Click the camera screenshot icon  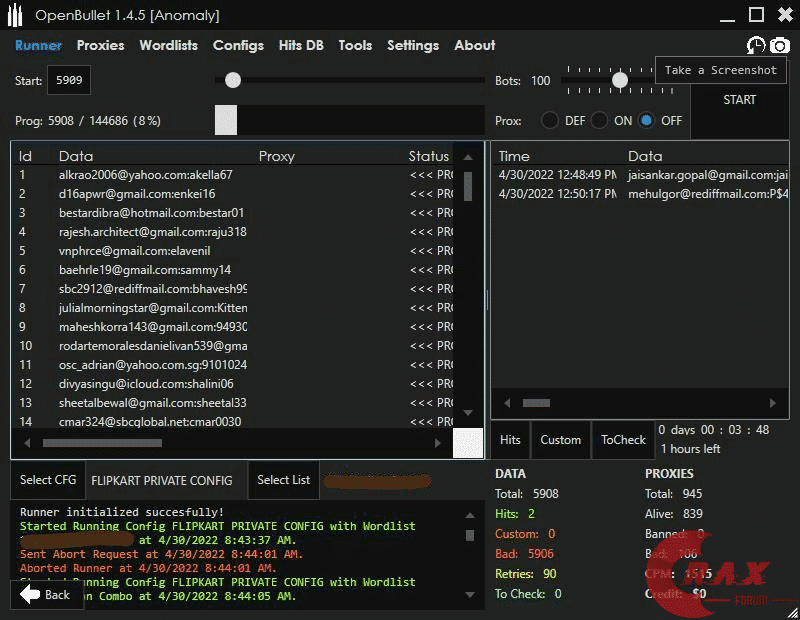[780, 46]
